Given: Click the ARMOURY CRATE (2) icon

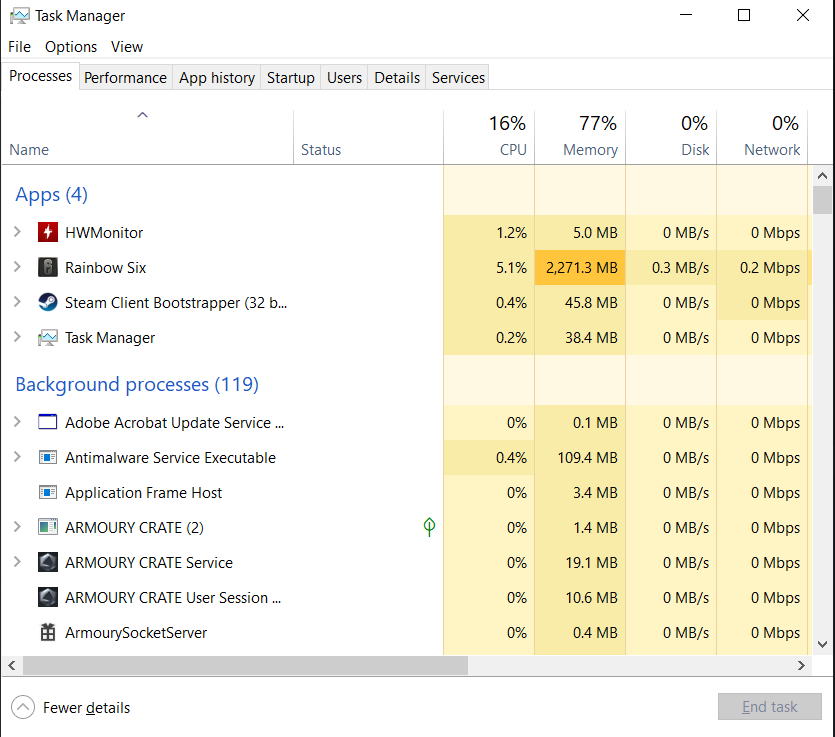Looking at the screenshot, I should coord(48,527).
